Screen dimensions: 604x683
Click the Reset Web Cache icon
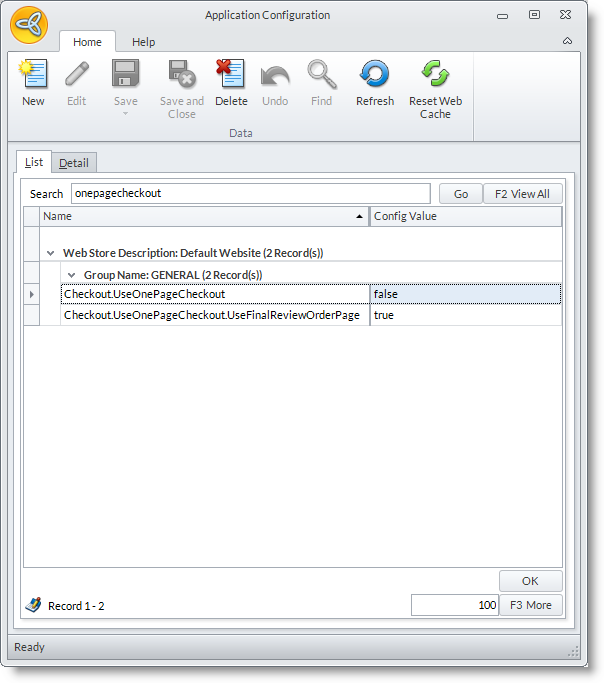coord(435,74)
